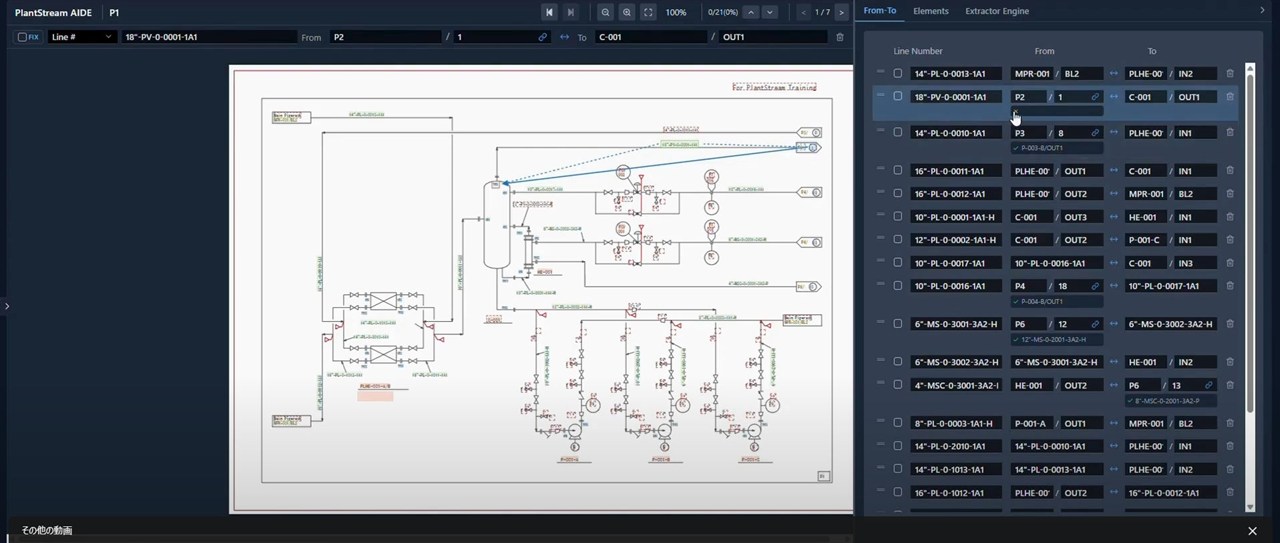Click the swap arrows in 16"-PL-0-0011-1A1 row
Screen dimensions: 1280x543
click(x=1114, y=171)
